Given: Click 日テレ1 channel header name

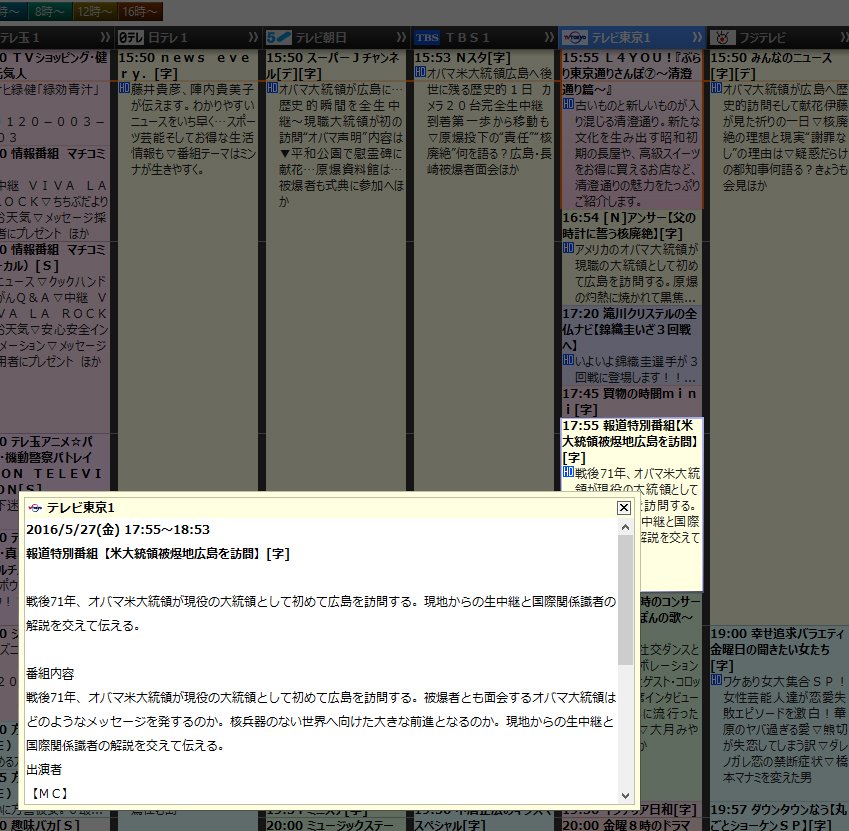Looking at the screenshot, I should (x=168, y=37).
